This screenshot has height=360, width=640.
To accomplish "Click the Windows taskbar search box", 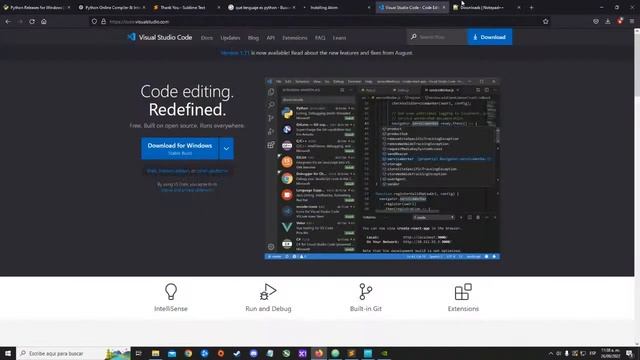I will (x=73, y=353).
